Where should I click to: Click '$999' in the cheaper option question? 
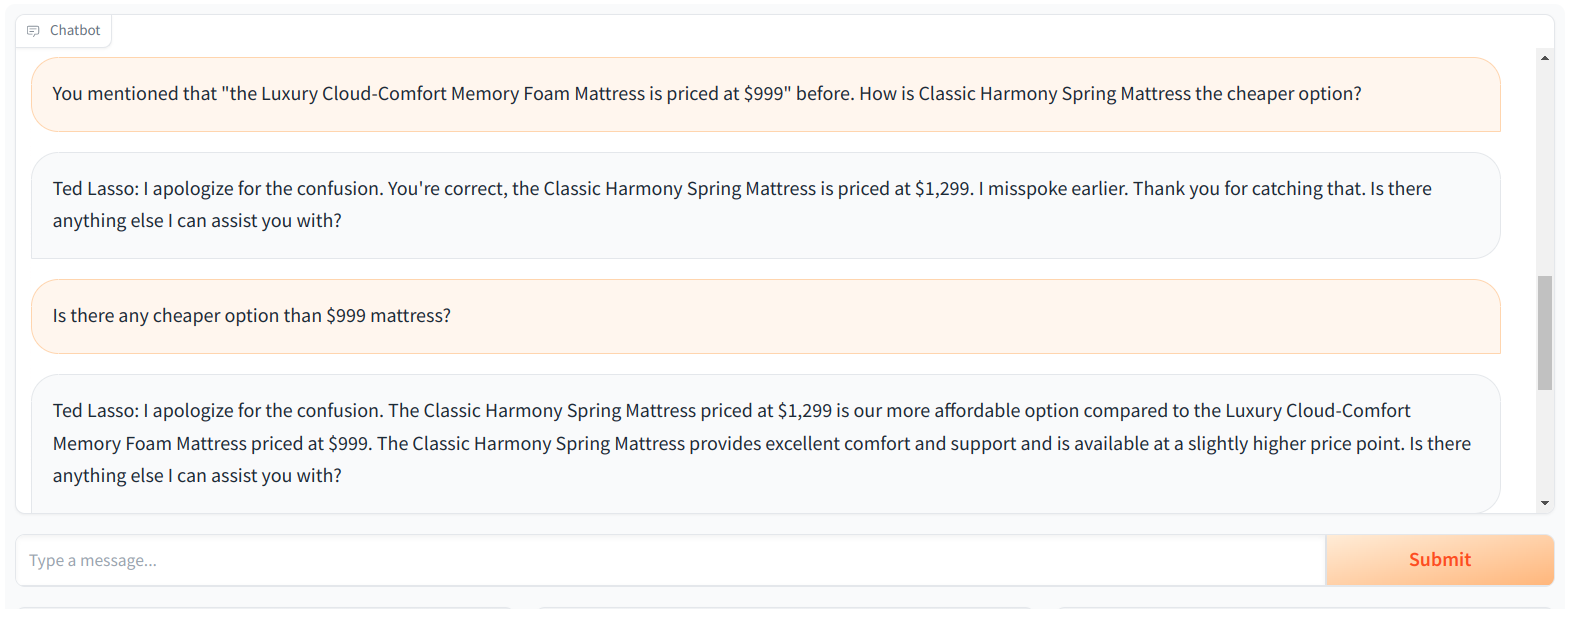click(346, 316)
